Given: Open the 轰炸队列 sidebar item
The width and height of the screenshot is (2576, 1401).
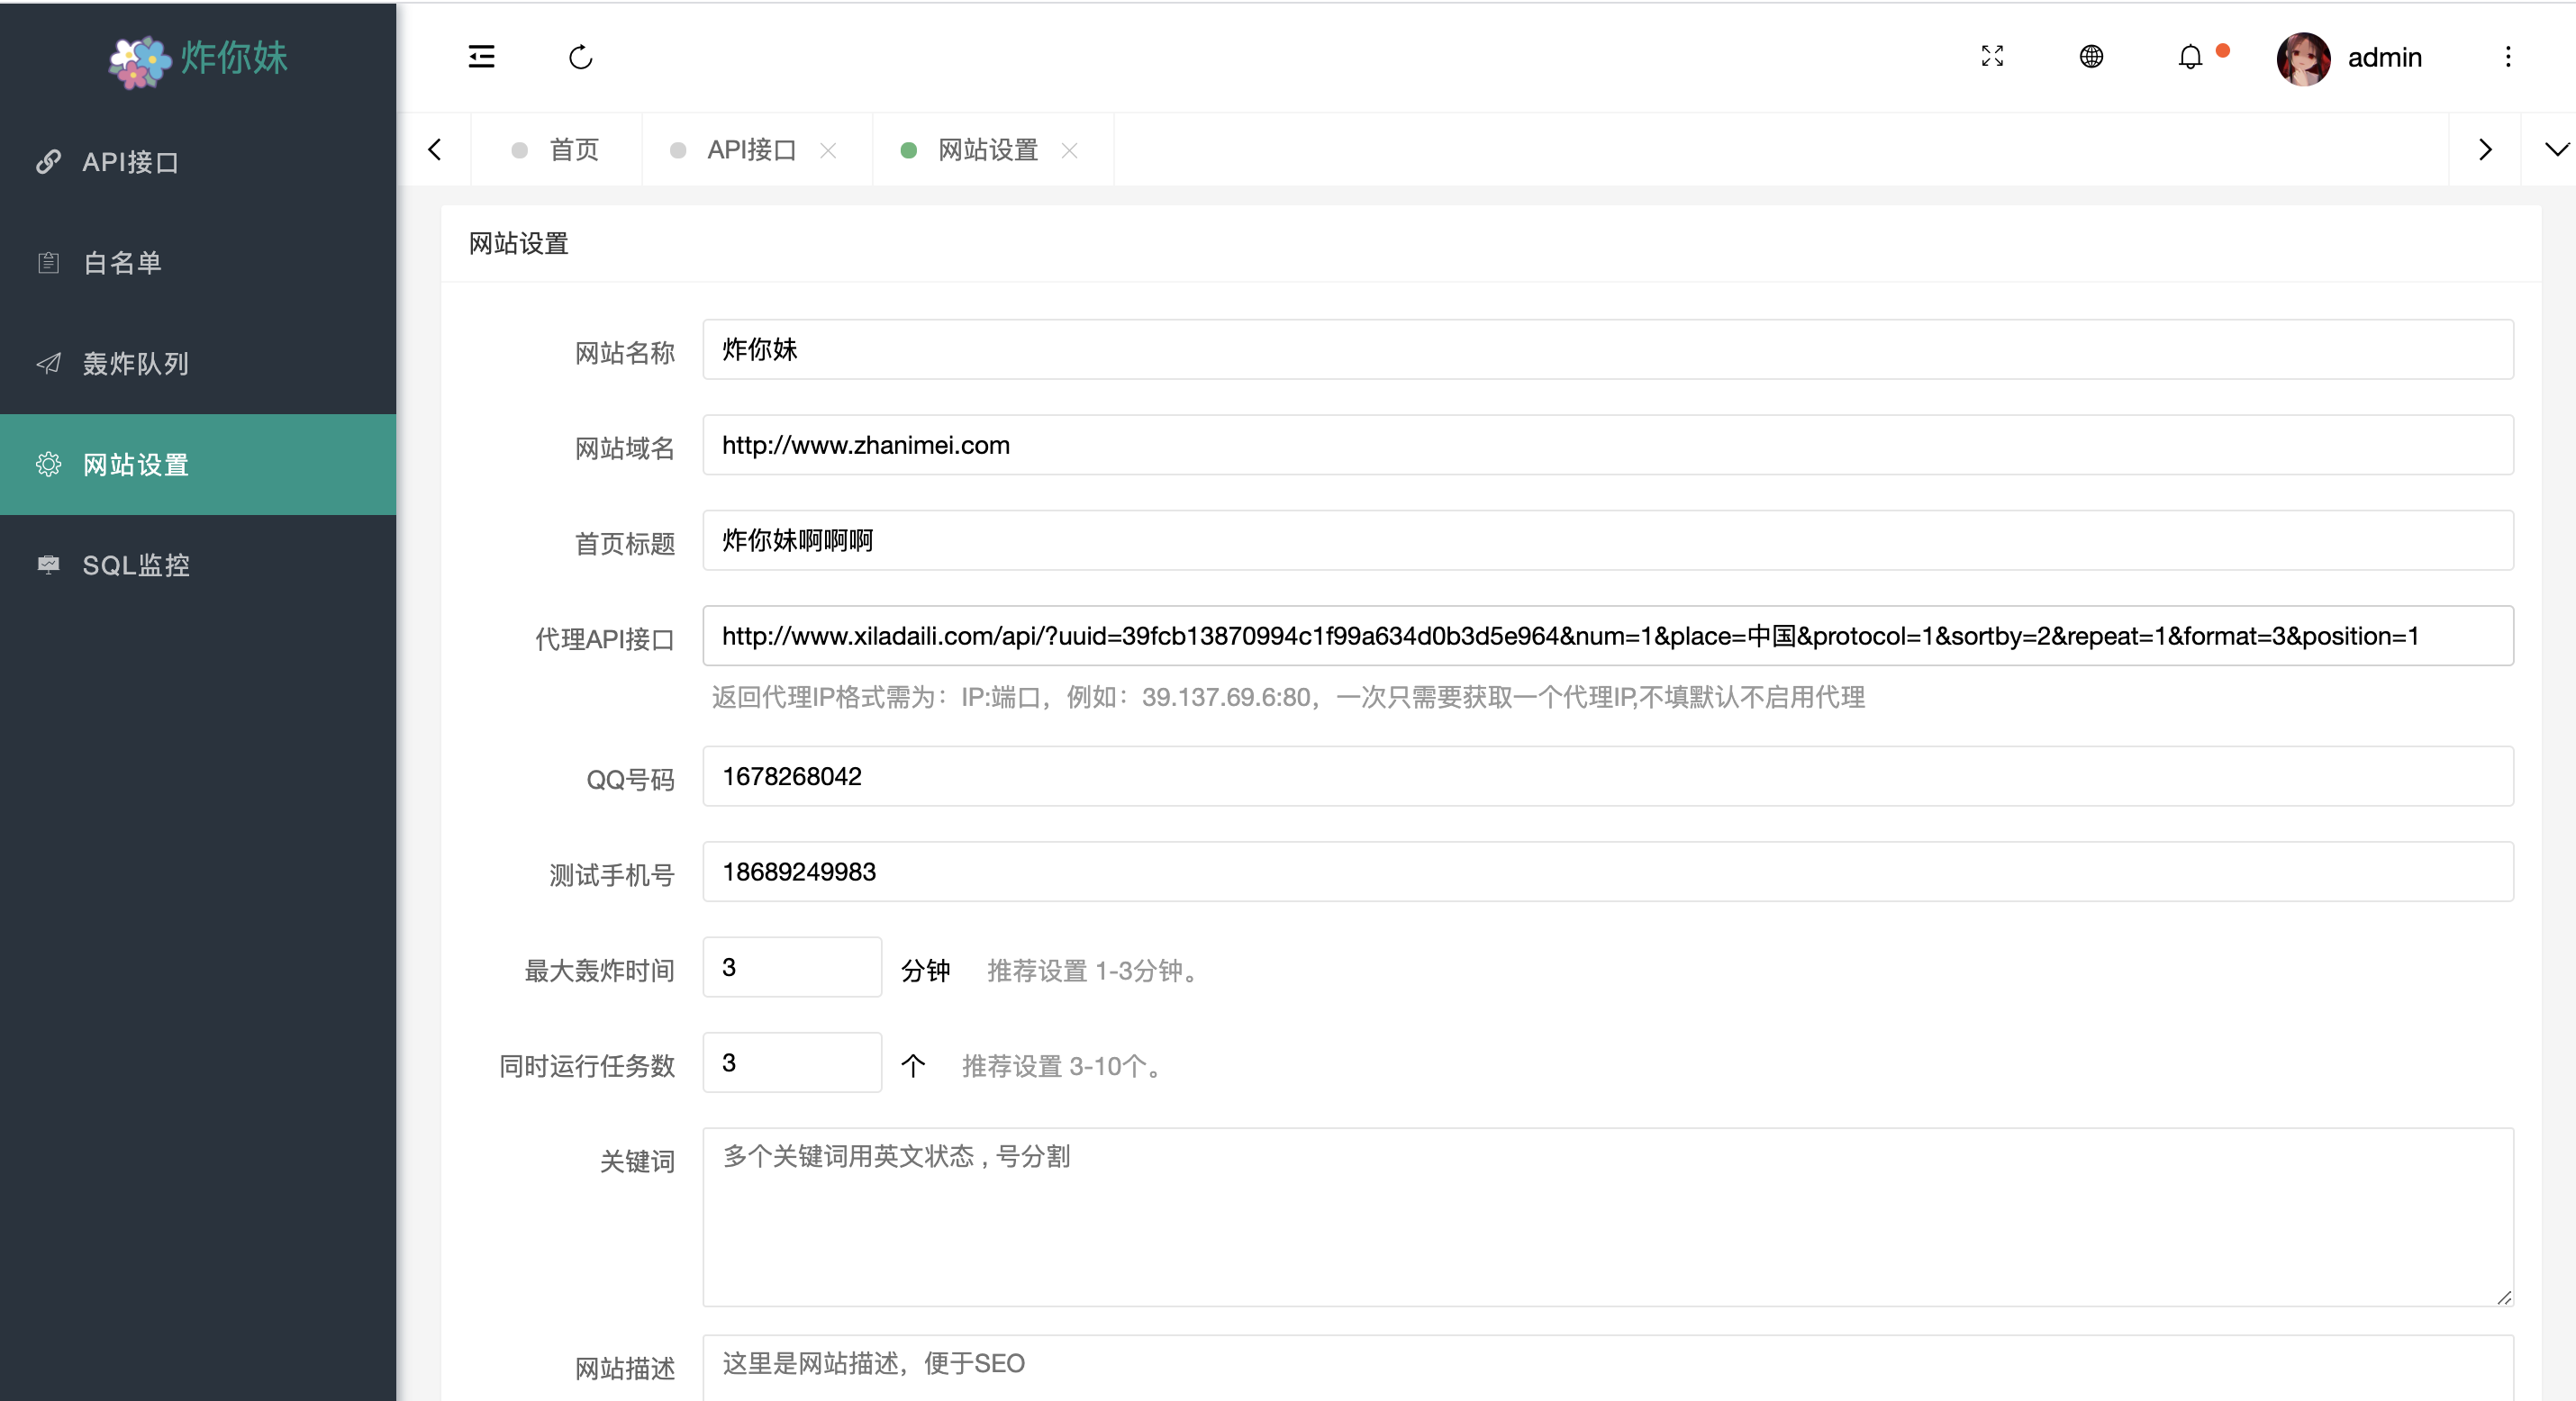Looking at the screenshot, I should [x=136, y=363].
